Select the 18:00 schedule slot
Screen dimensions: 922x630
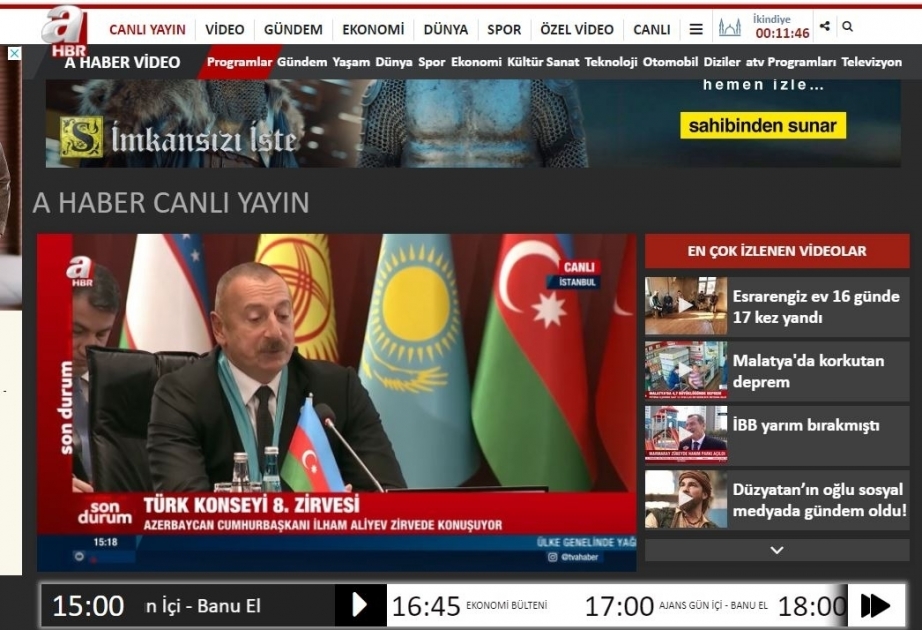pyautogui.click(x=812, y=605)
